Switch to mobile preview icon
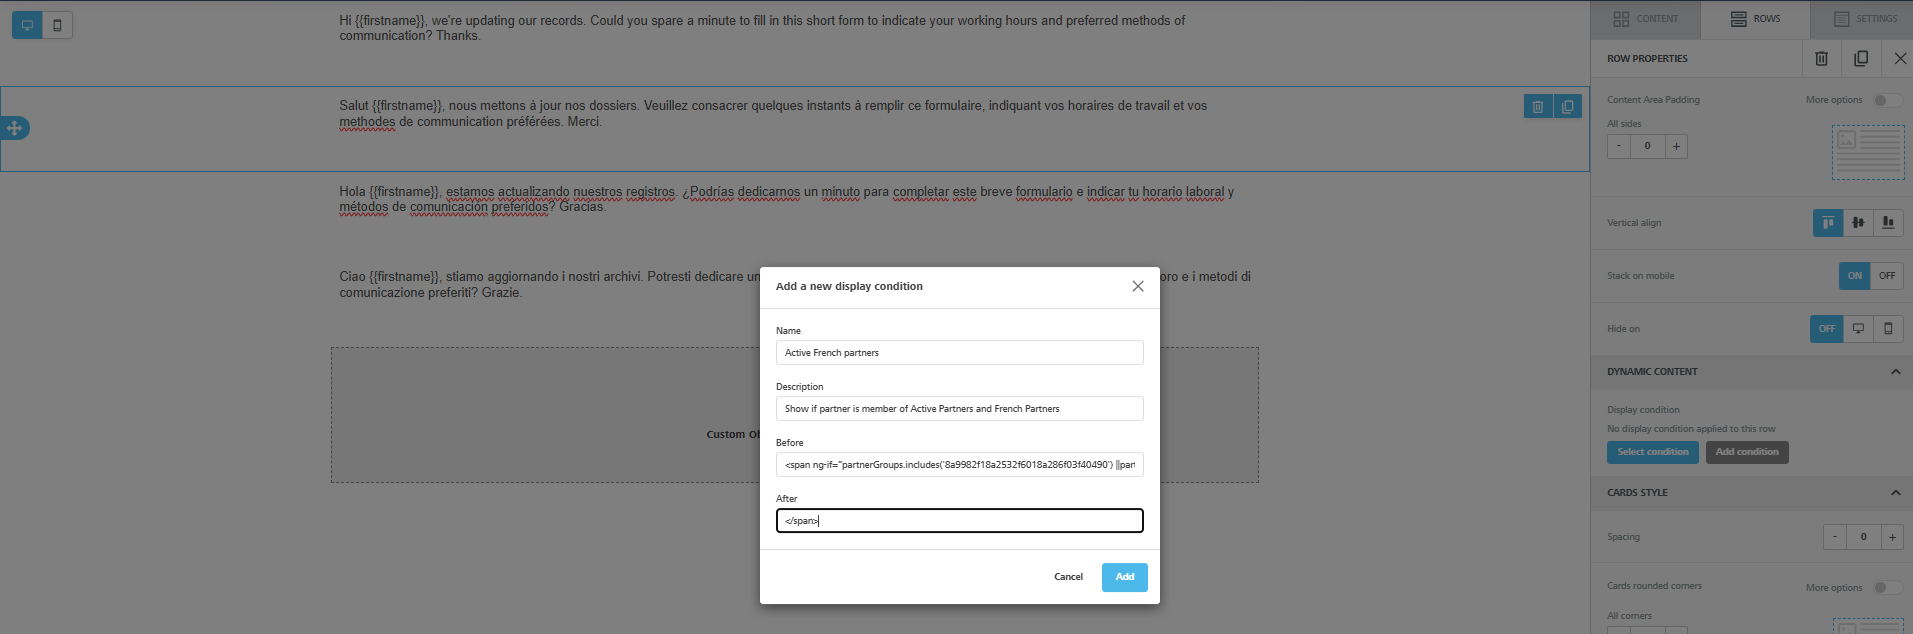Image resolution: width=1913 pixels, height=634 pixels. coord(57,25)
